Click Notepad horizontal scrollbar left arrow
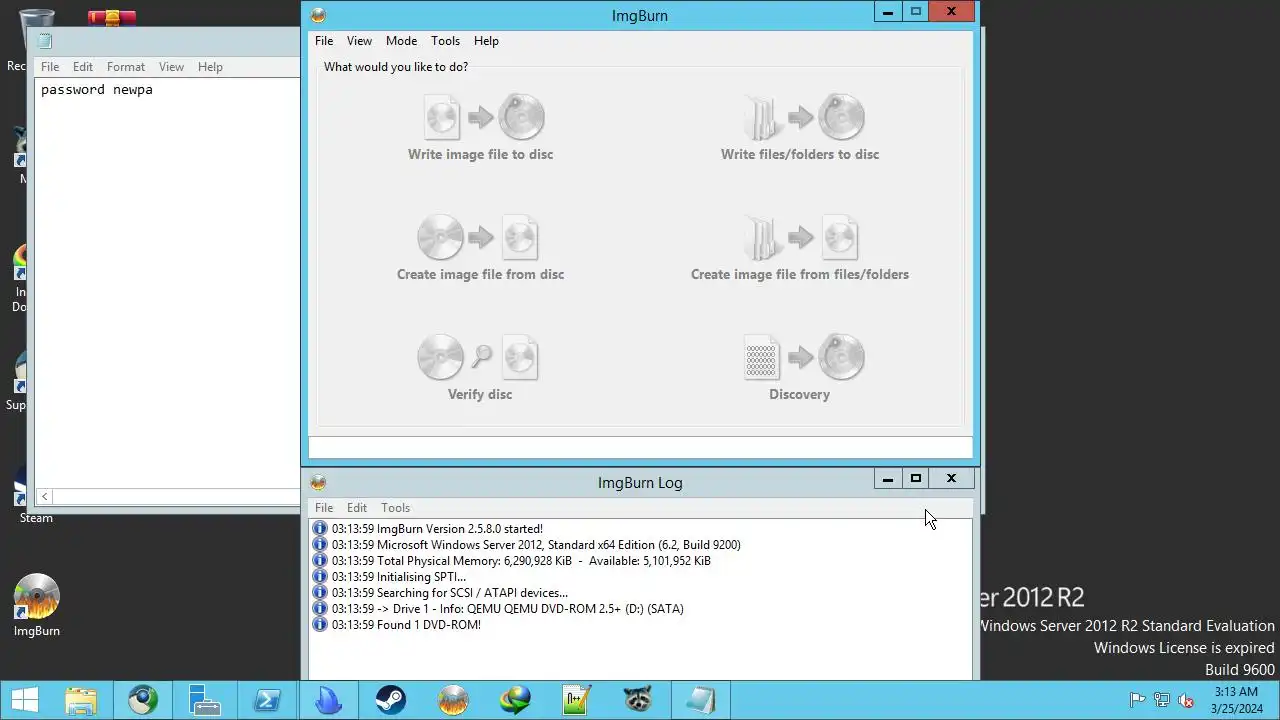 pyautogui.click(x=44, y=496)
